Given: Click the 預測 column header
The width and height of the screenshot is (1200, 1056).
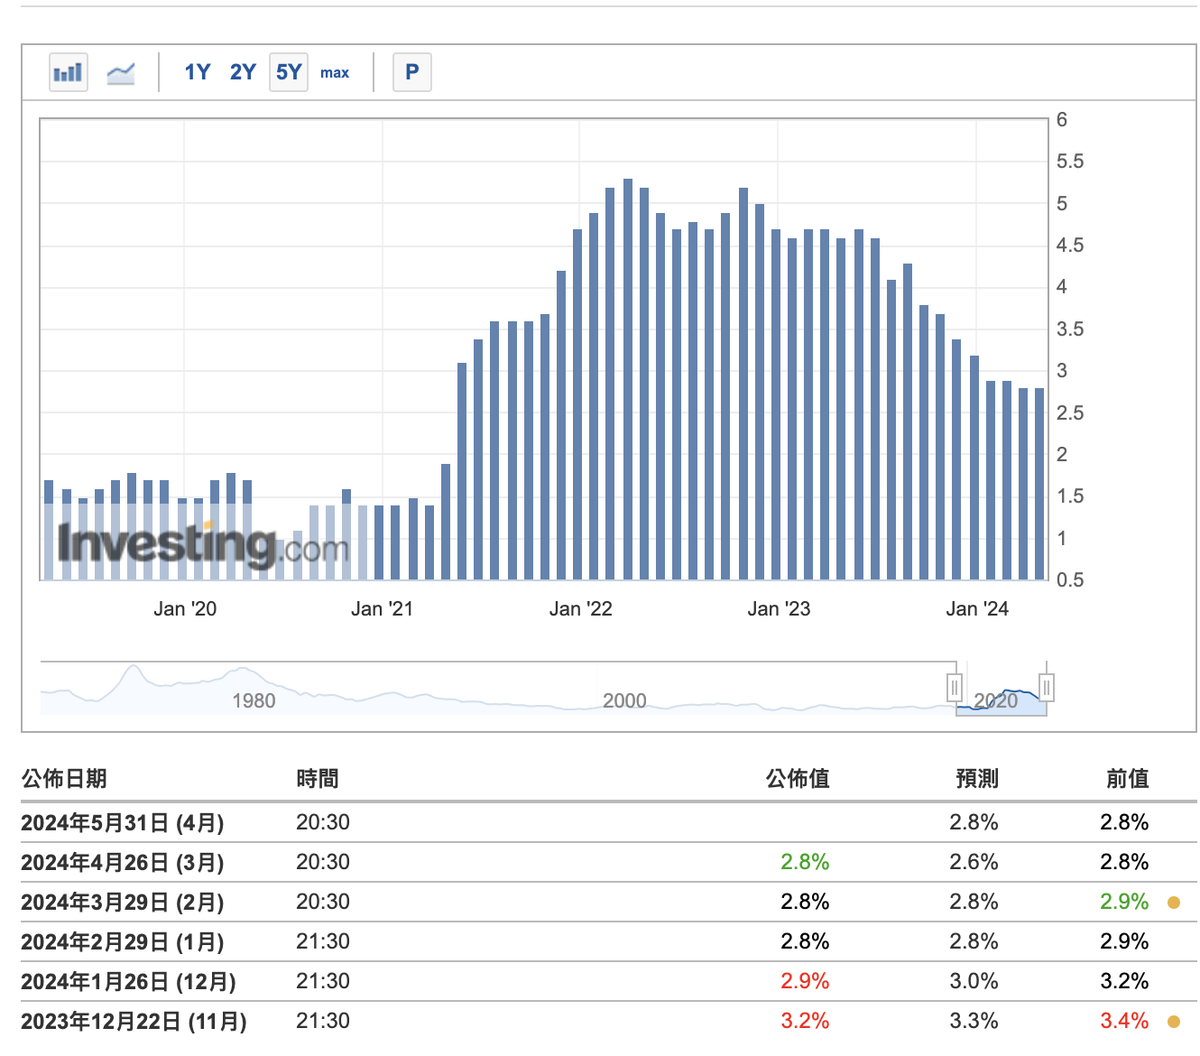Looking at the screenshot, I should pyautogui.click(x=977, y=779).
